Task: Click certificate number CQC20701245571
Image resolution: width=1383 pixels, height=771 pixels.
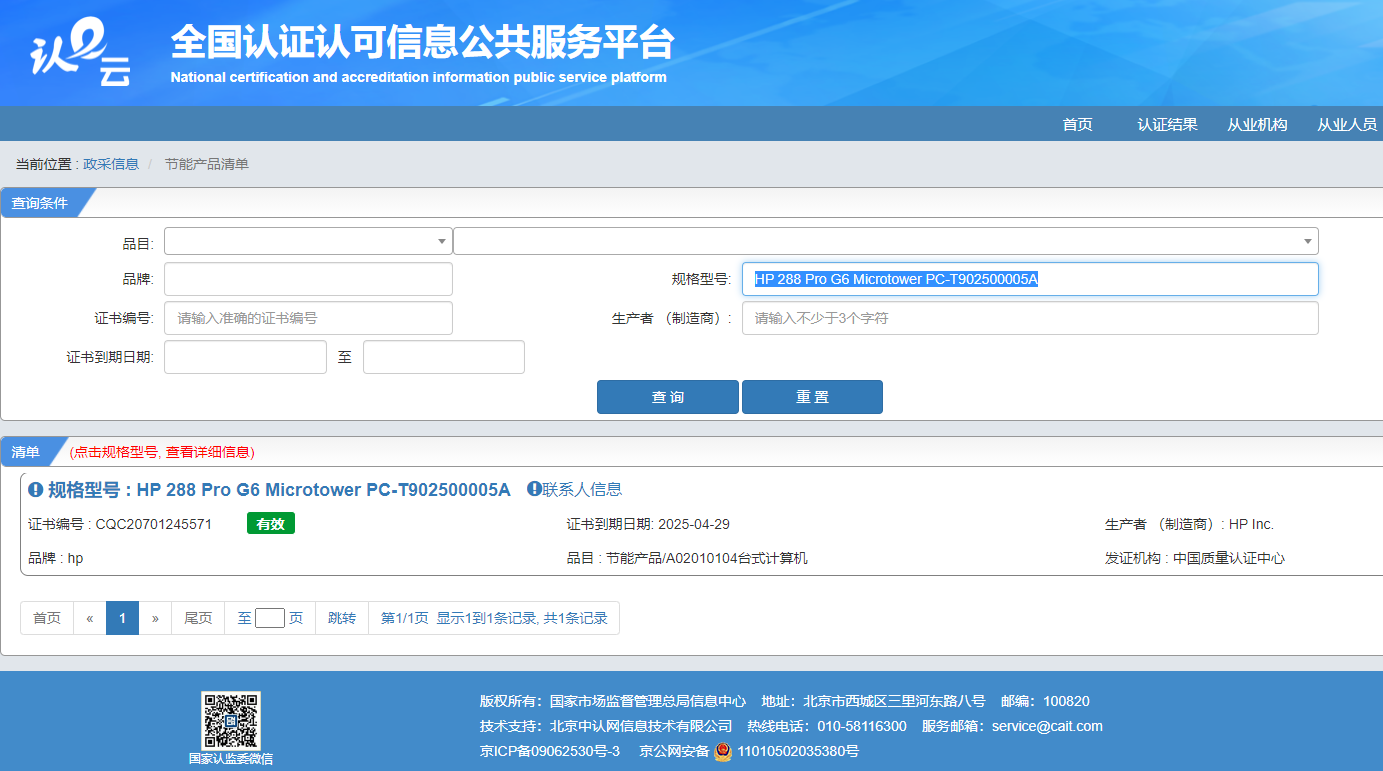Action: [154, 524]
